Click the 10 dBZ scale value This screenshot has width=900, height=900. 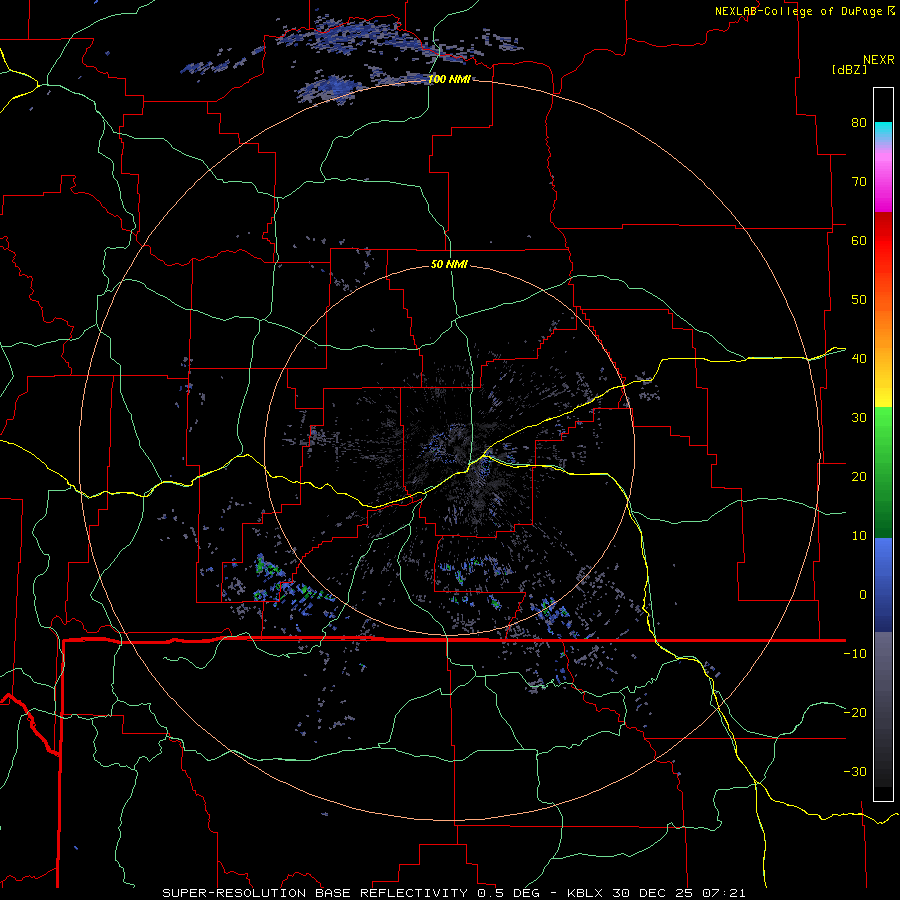859,536
